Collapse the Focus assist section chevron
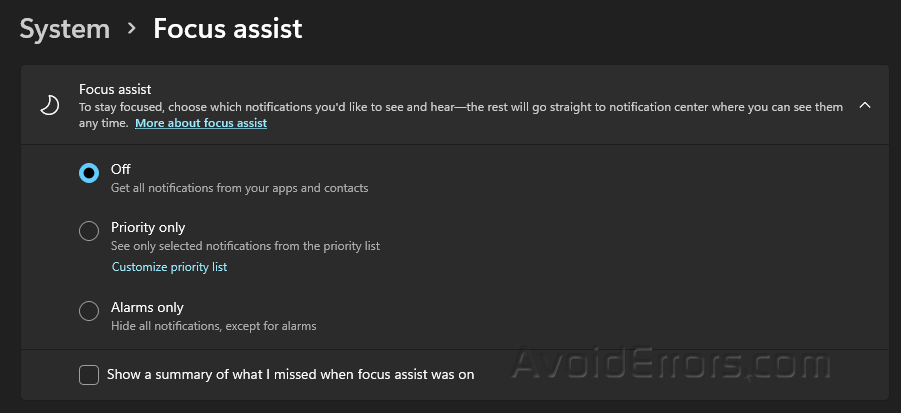Screen dimensions: 901x413 pyautogui.click(x=864, y=105)
